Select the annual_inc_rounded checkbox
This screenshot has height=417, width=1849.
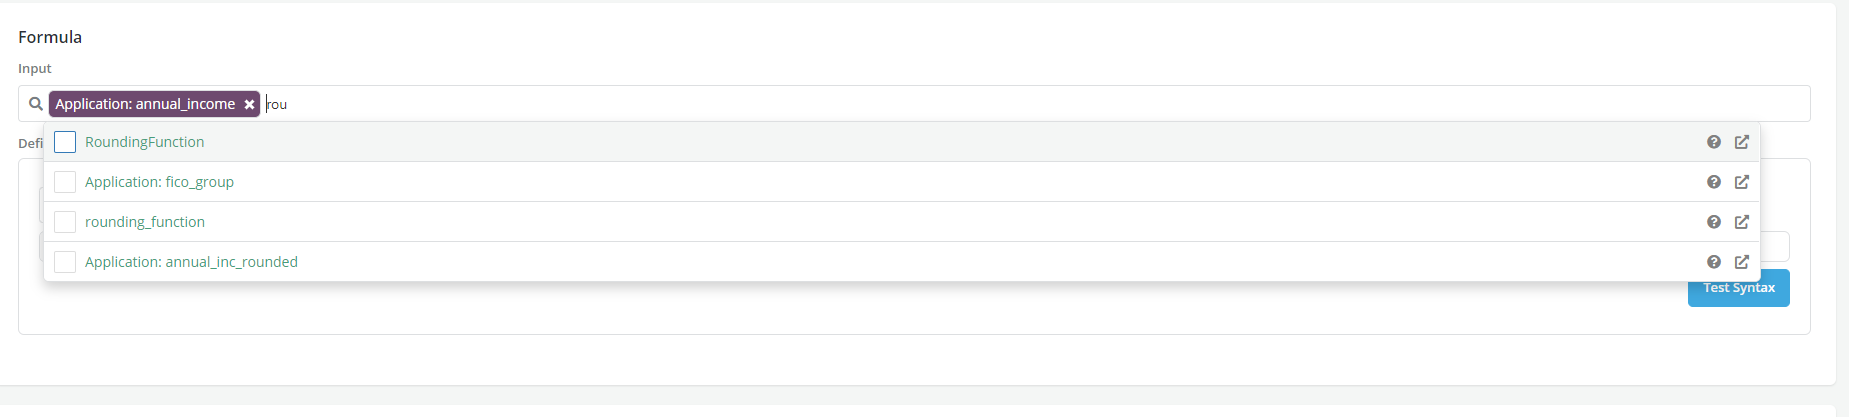tap(65, 262)
